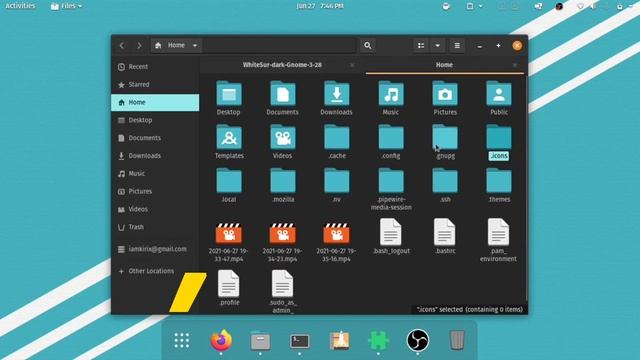Select the .pam_environment file
The width and height of the screenshot is (640, 360).
coord(498,232)
